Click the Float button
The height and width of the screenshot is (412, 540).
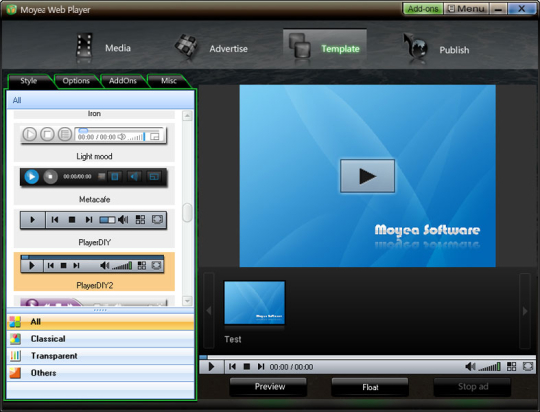[370, 387]
